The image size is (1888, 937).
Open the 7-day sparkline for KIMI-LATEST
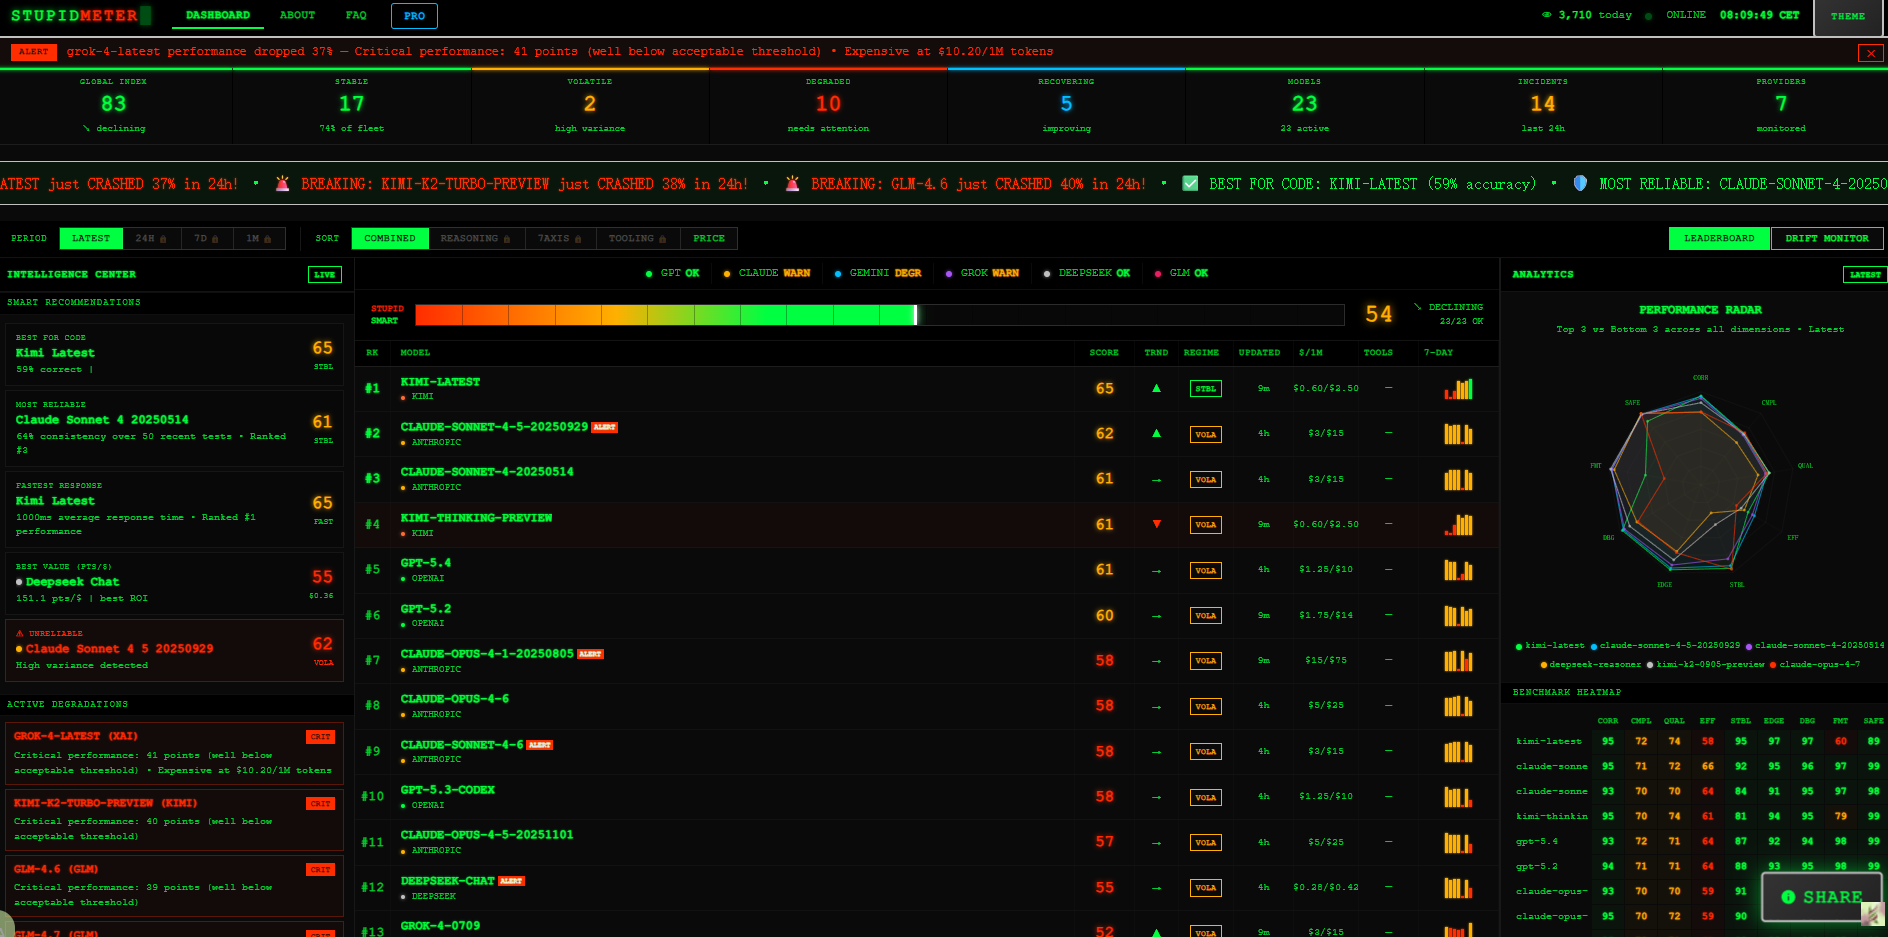[x=1458, y=389]
